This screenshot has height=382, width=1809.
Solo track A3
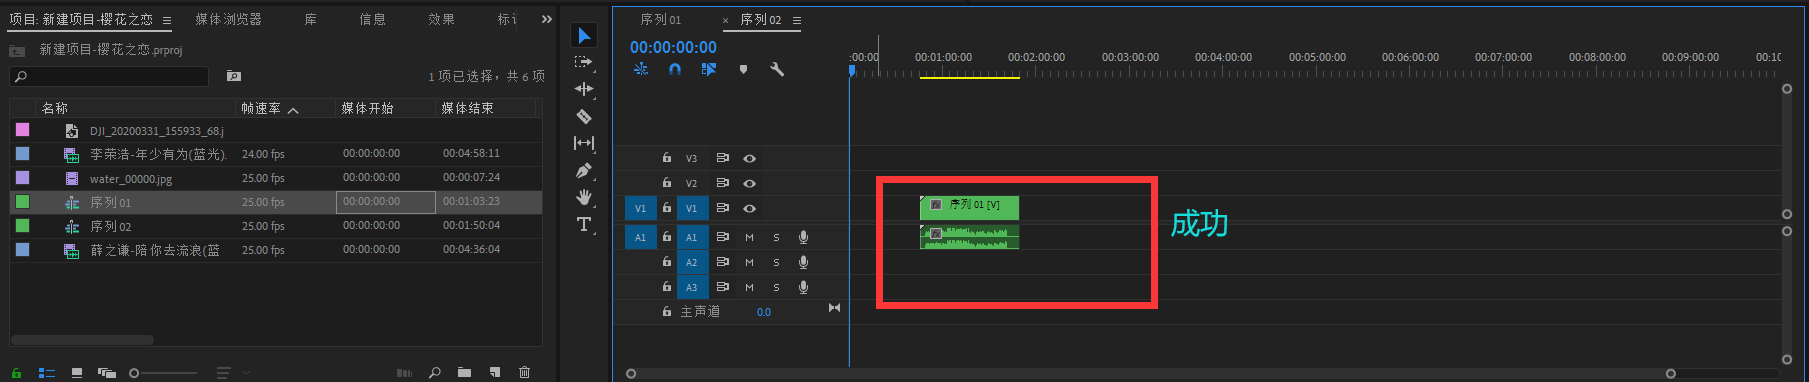coord(776,287)
